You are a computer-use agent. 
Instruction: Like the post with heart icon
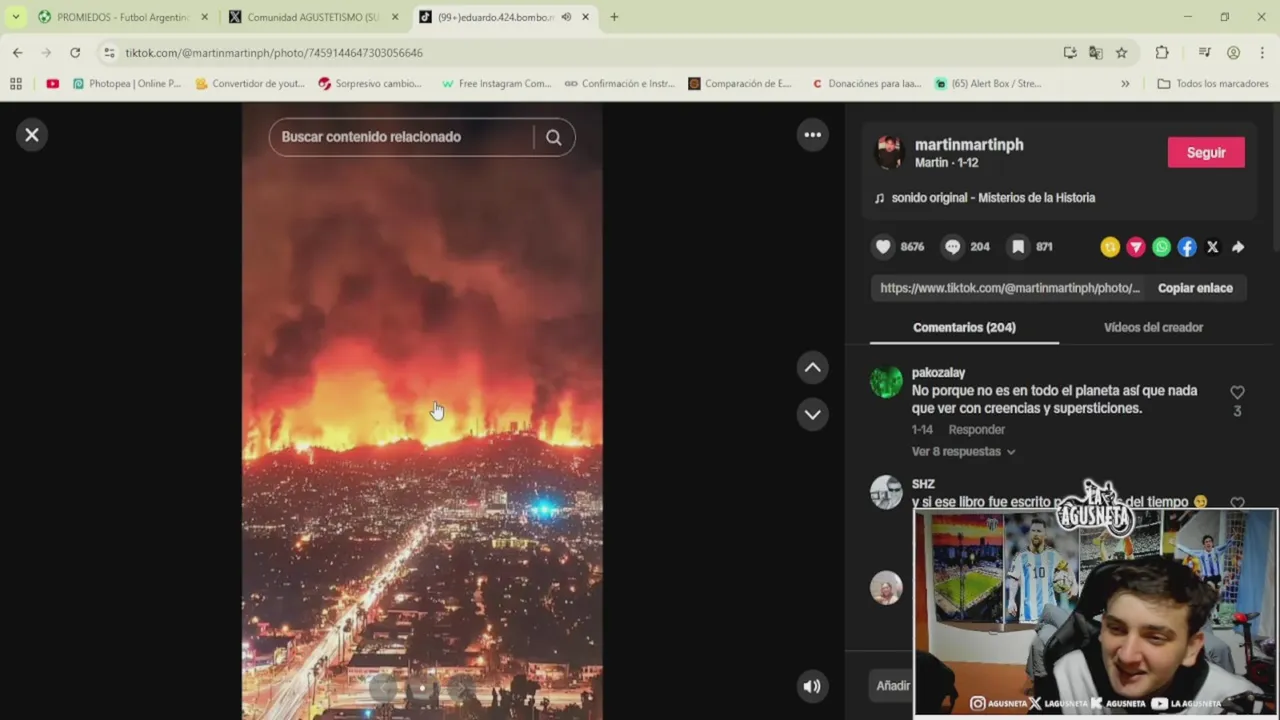tap(883, 247)
